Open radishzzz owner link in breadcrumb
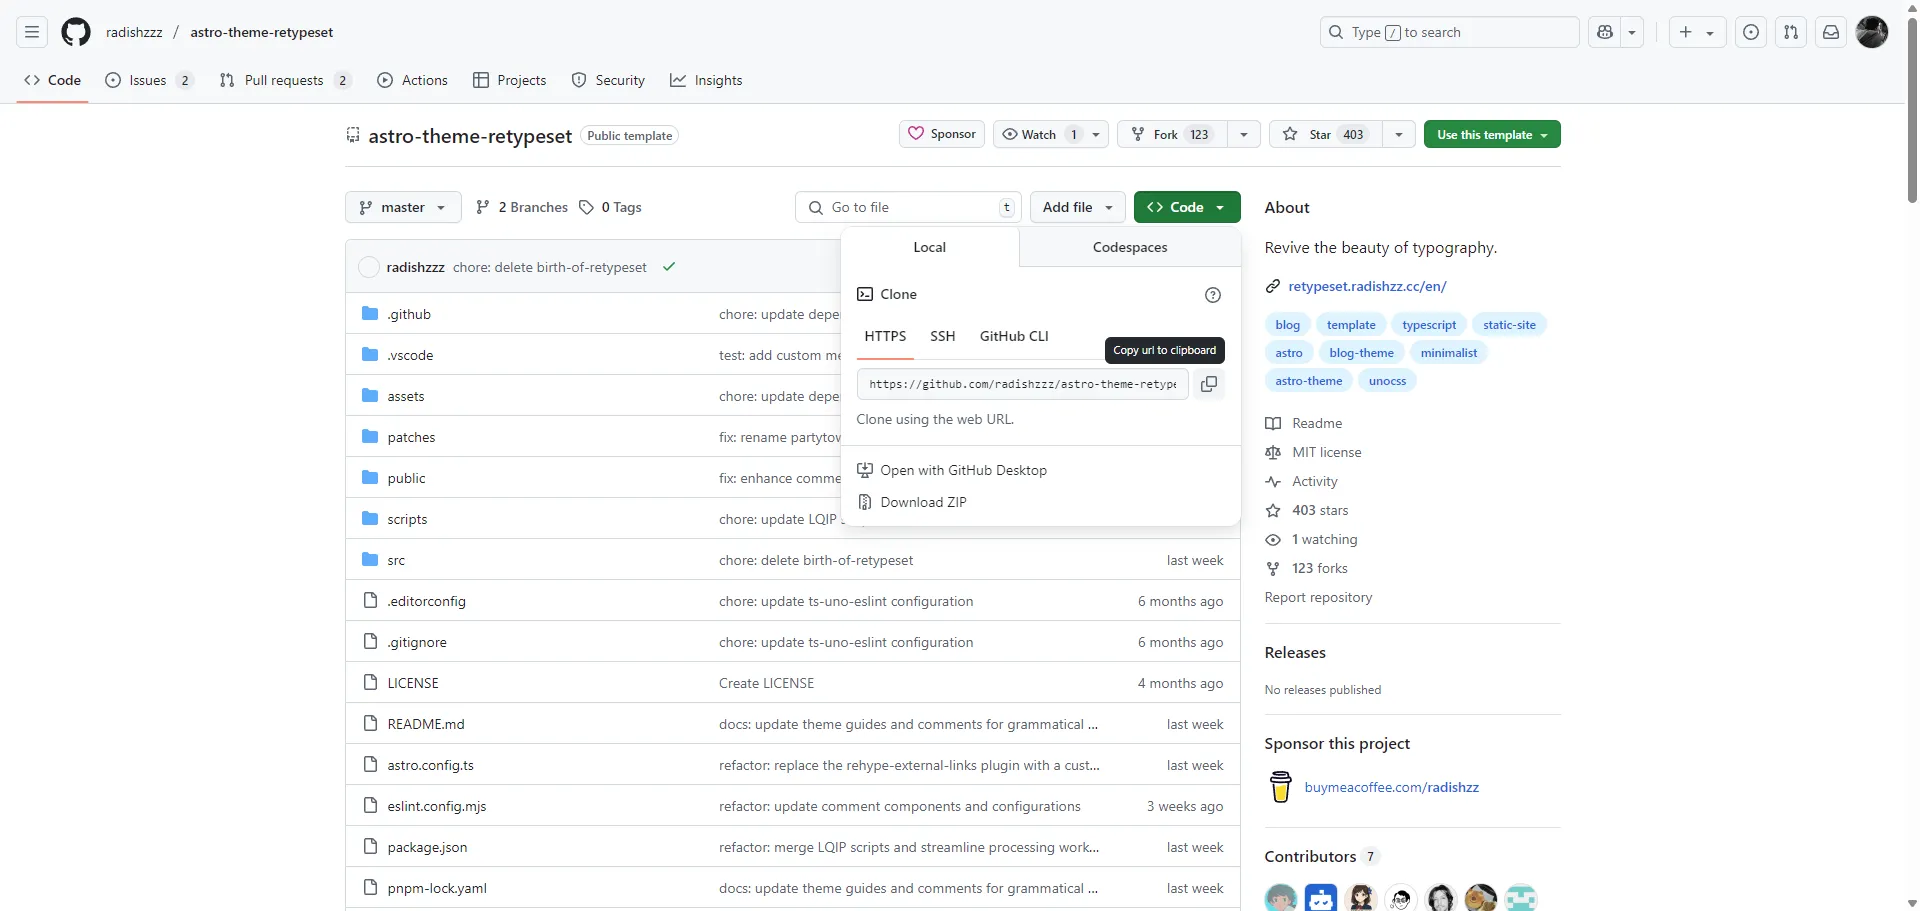This screenshot has height=911, width=1920. pyautogui.click(x=134, y=32)
